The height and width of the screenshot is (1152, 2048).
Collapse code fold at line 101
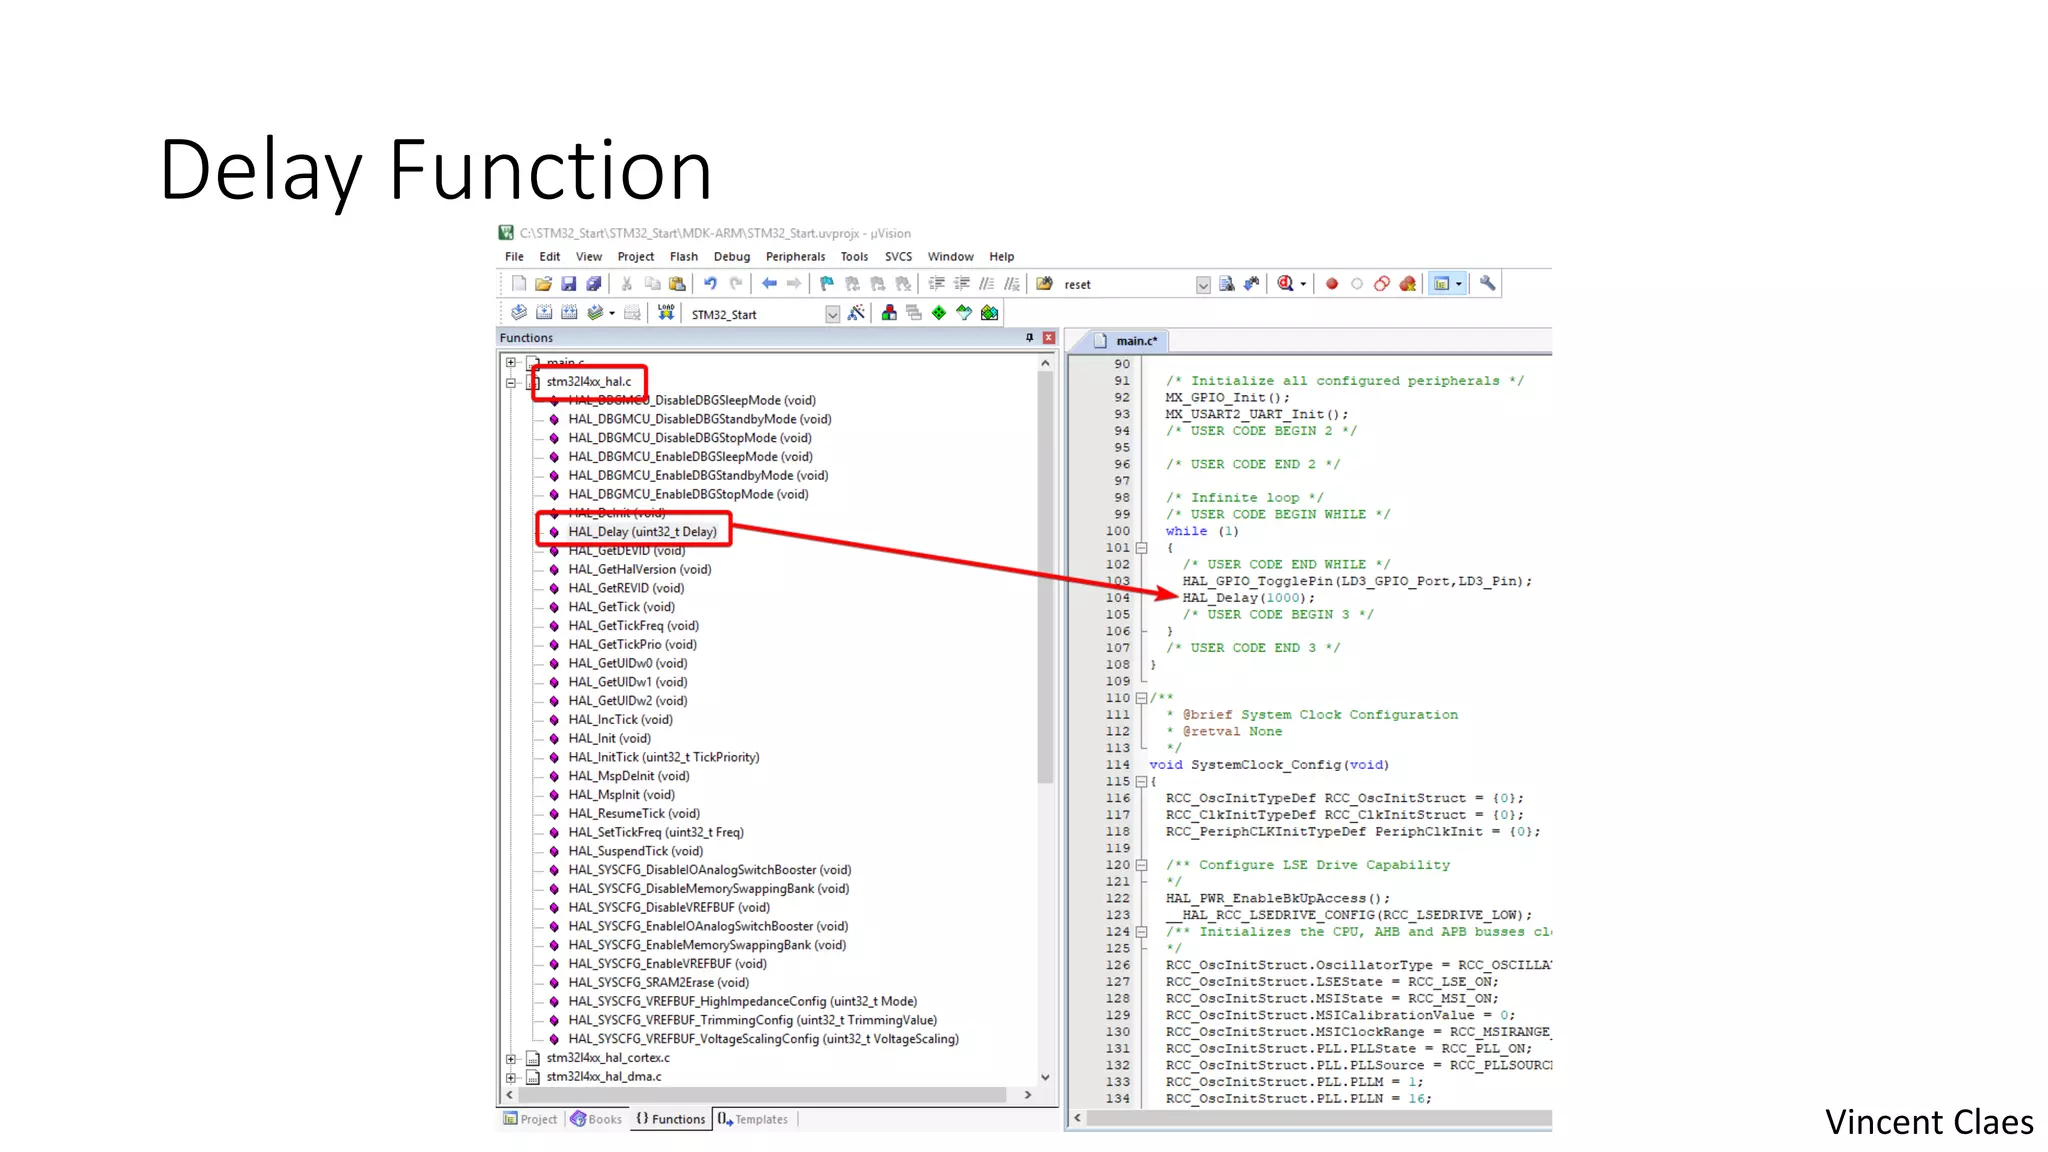1141,548
